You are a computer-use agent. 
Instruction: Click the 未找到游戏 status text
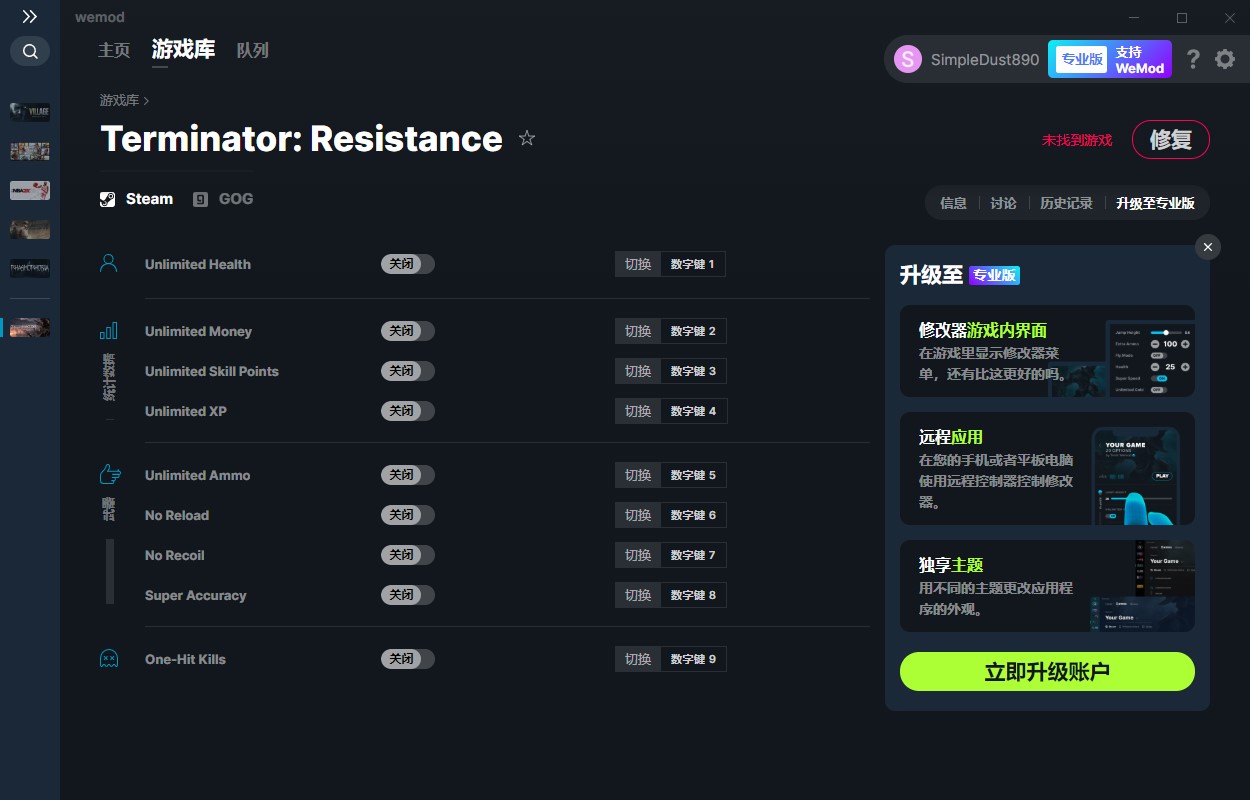click(1077, 140)
